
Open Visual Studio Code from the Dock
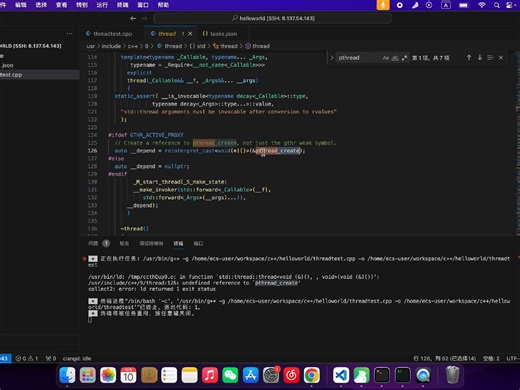341,375
